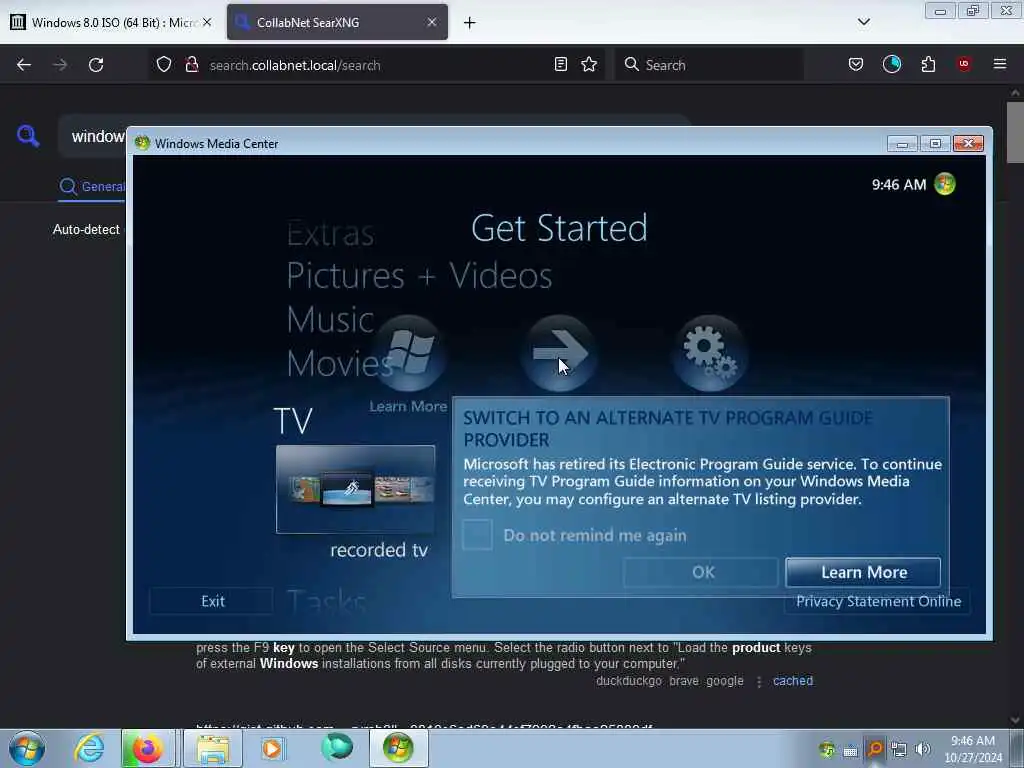Select the CollabNet SearXNG tab

[x=337, y=22]
